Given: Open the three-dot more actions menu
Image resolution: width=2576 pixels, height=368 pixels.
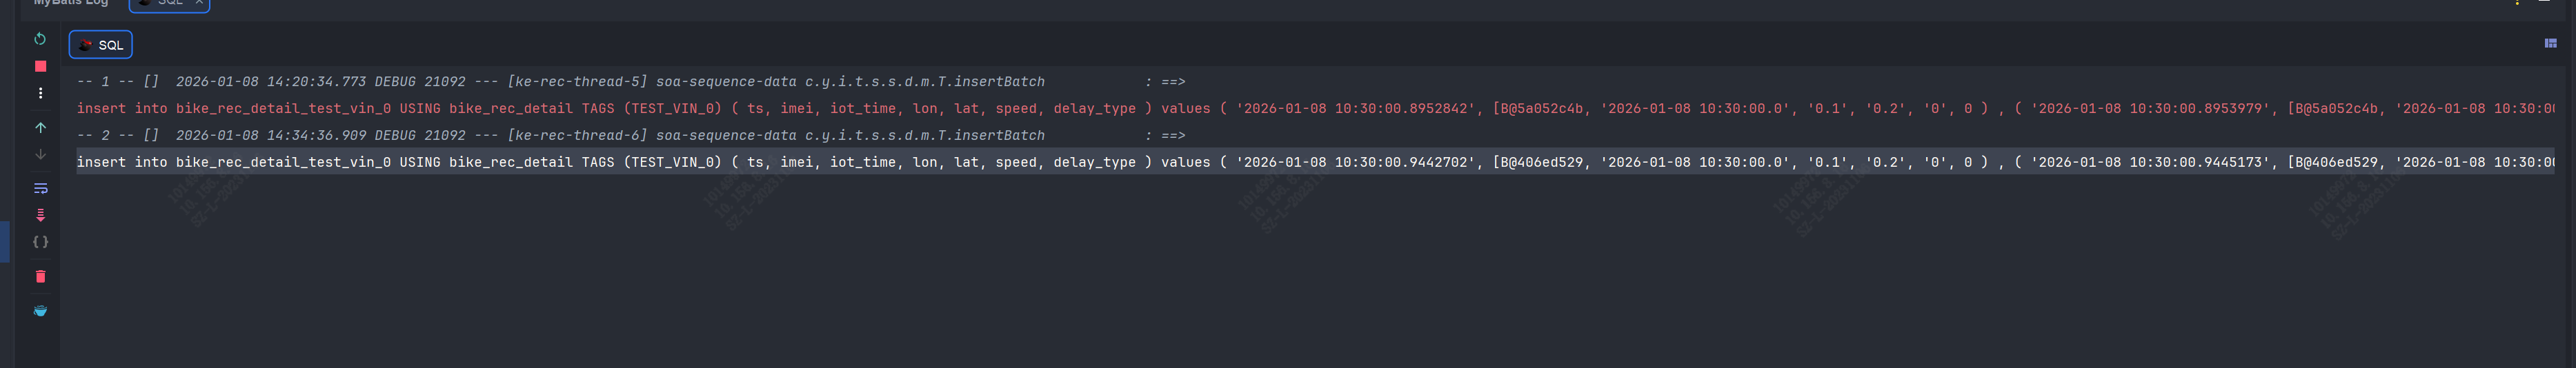Looking at the screenshot, I should pyautogui.click(x=40, y=93).
